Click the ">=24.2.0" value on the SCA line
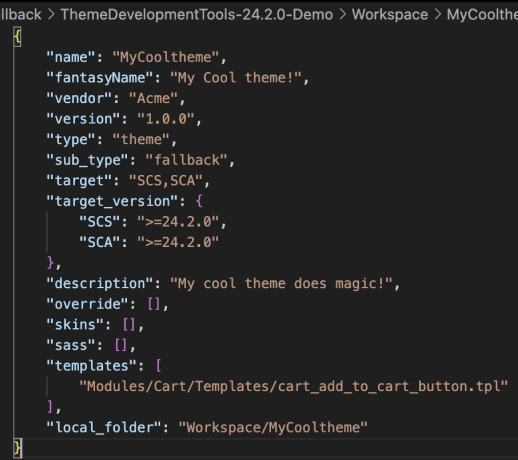The width and height of the screenshot is (518, 460). tap(178, 242)
